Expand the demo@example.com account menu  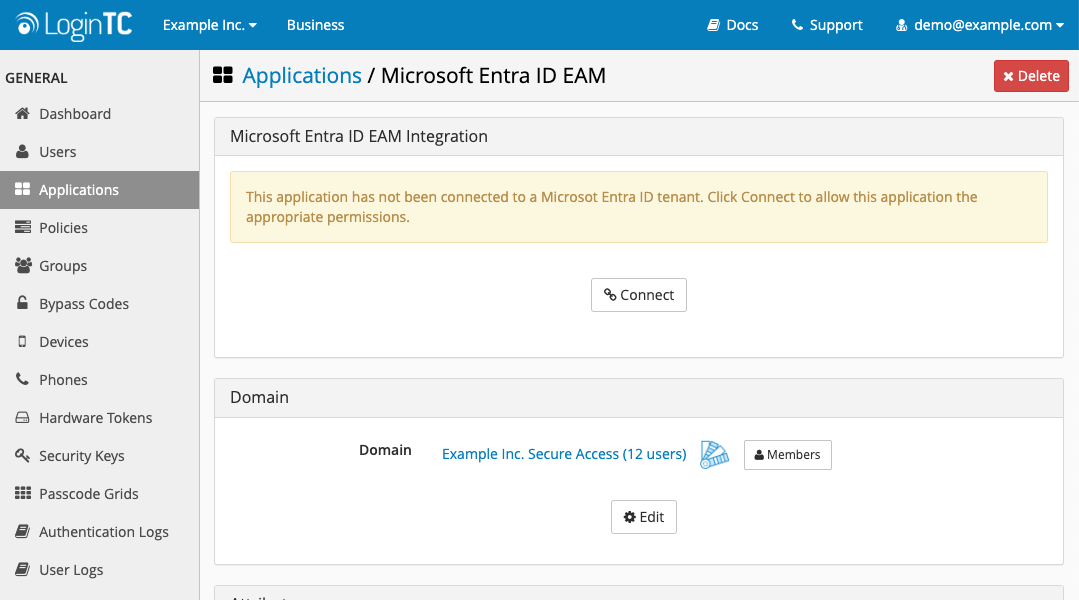[x=978, y=24]
